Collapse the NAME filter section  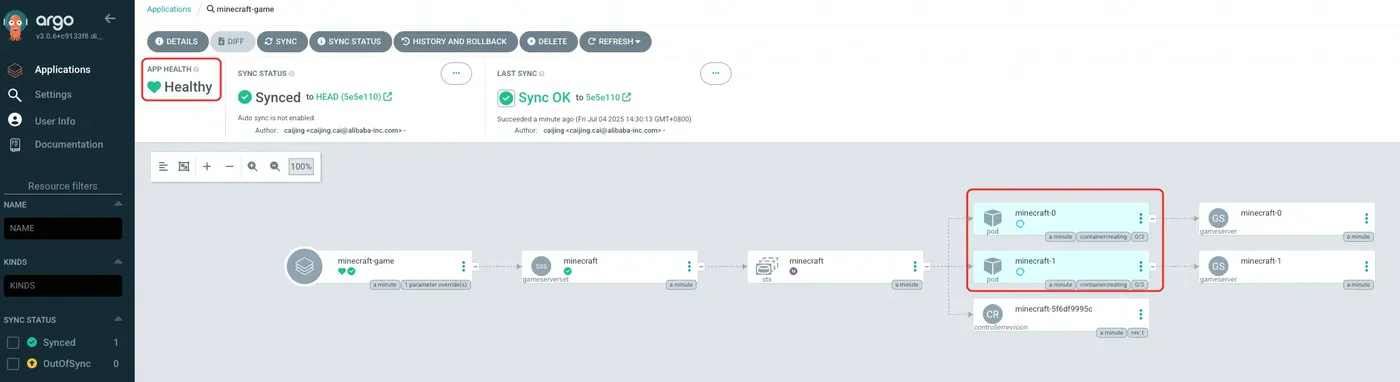pyautogui.click(x=117, y=204)
